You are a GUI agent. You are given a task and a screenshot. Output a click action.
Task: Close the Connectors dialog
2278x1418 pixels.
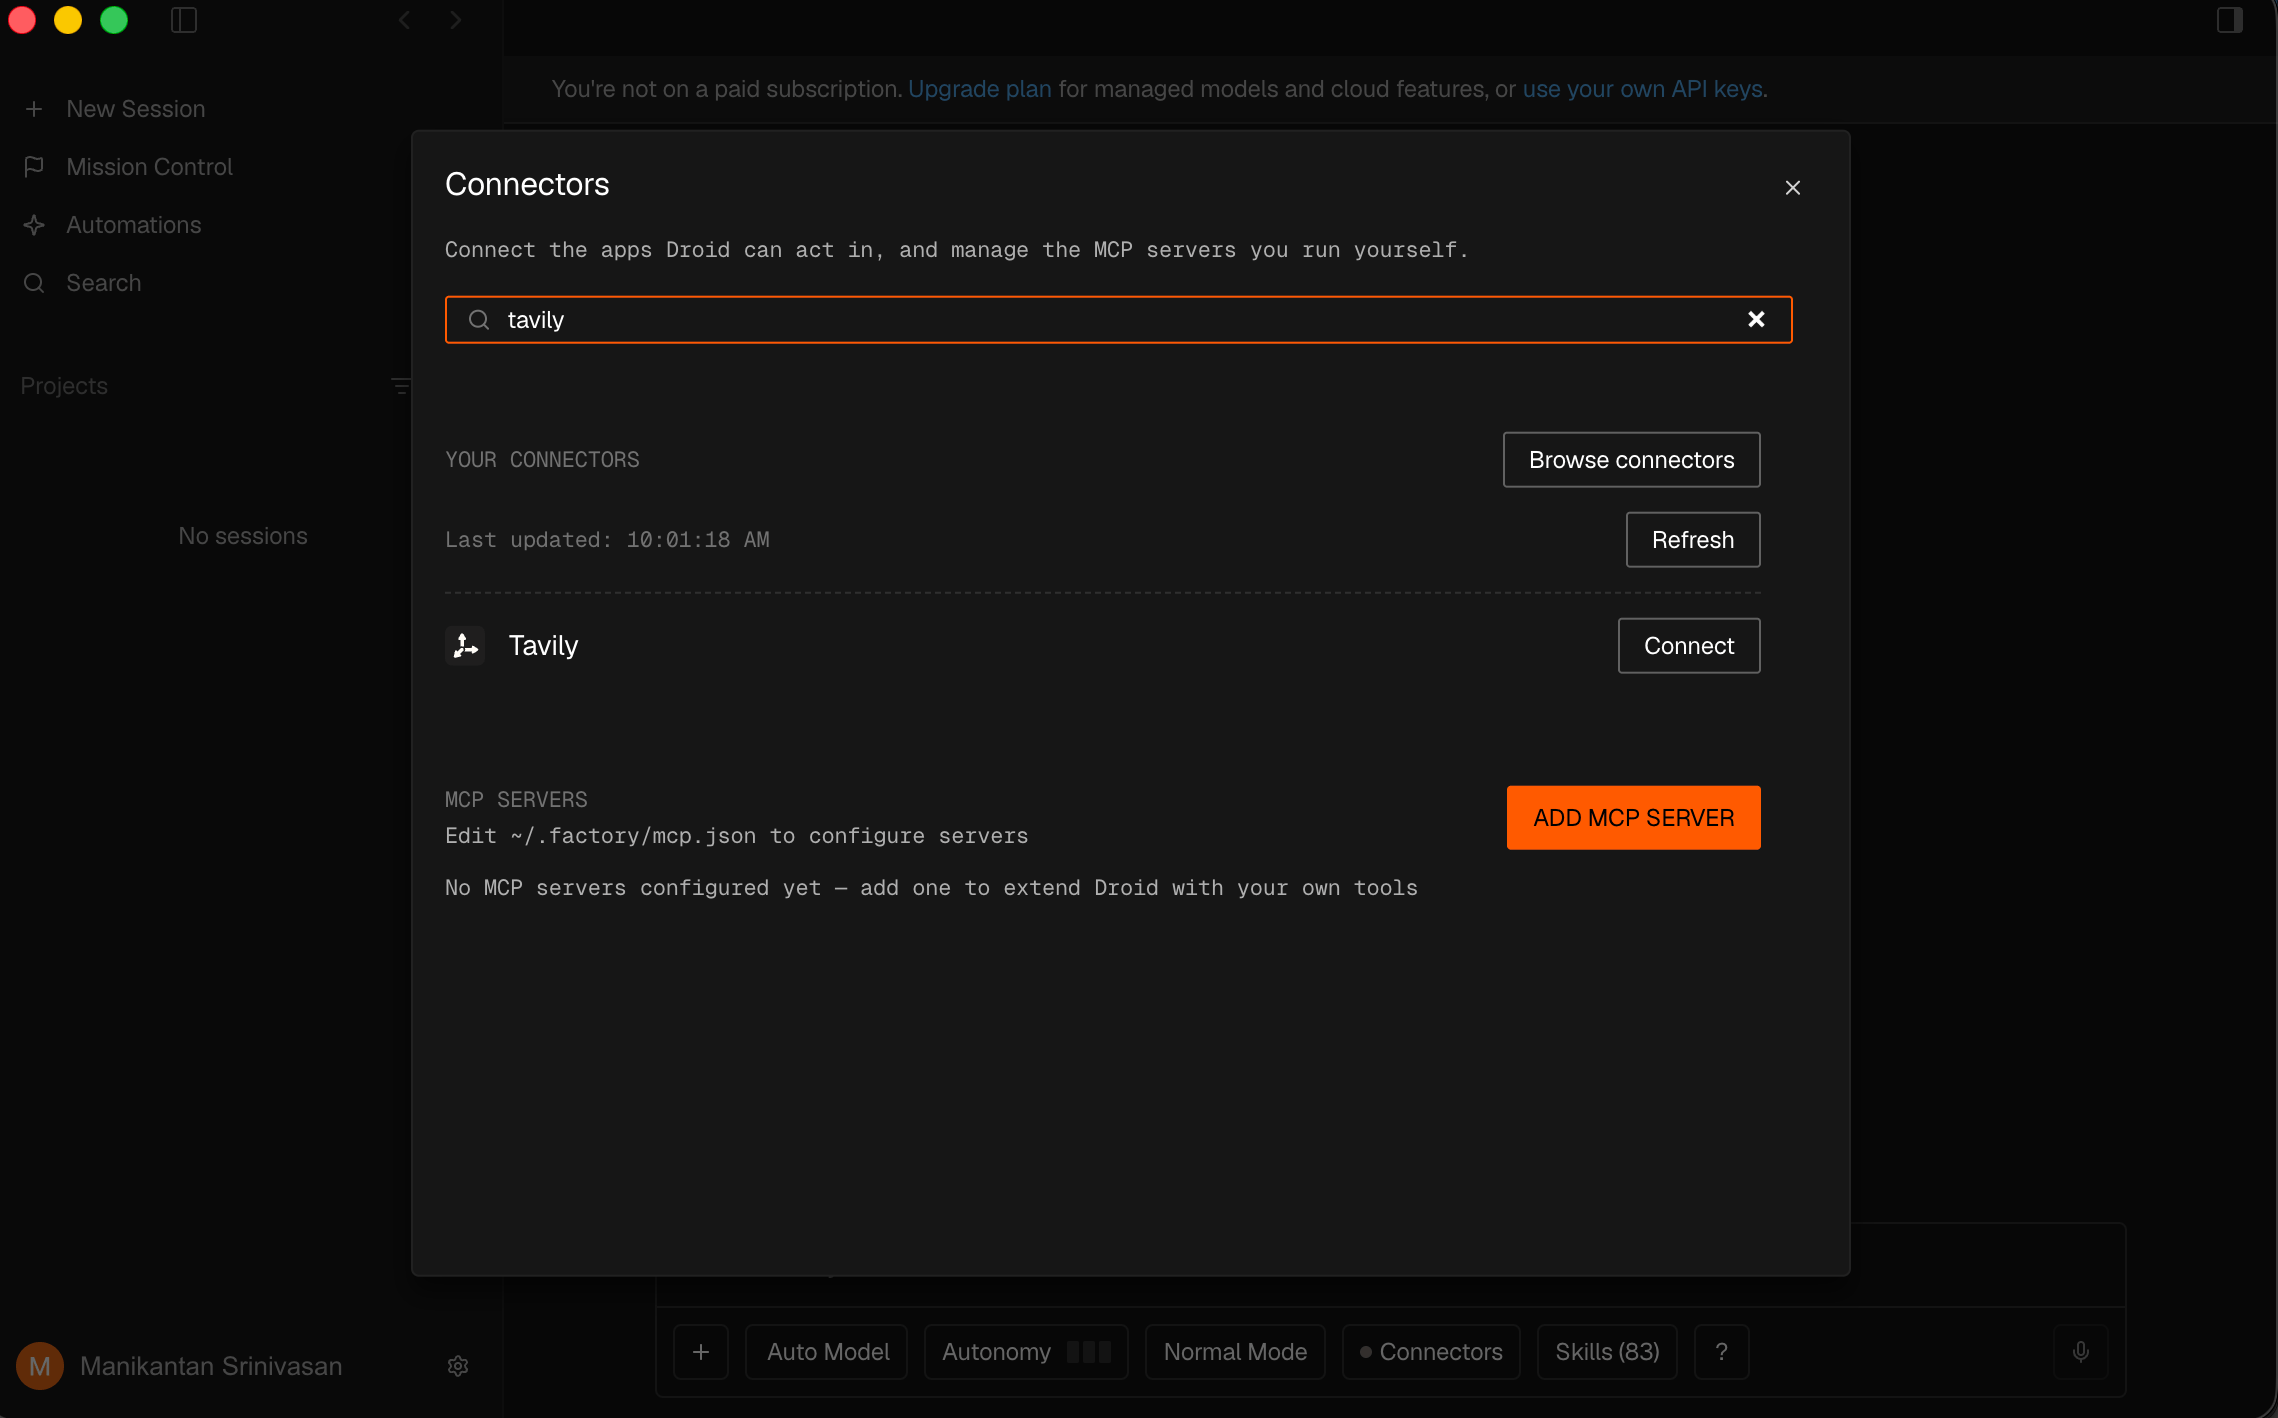click(1792, 187)
